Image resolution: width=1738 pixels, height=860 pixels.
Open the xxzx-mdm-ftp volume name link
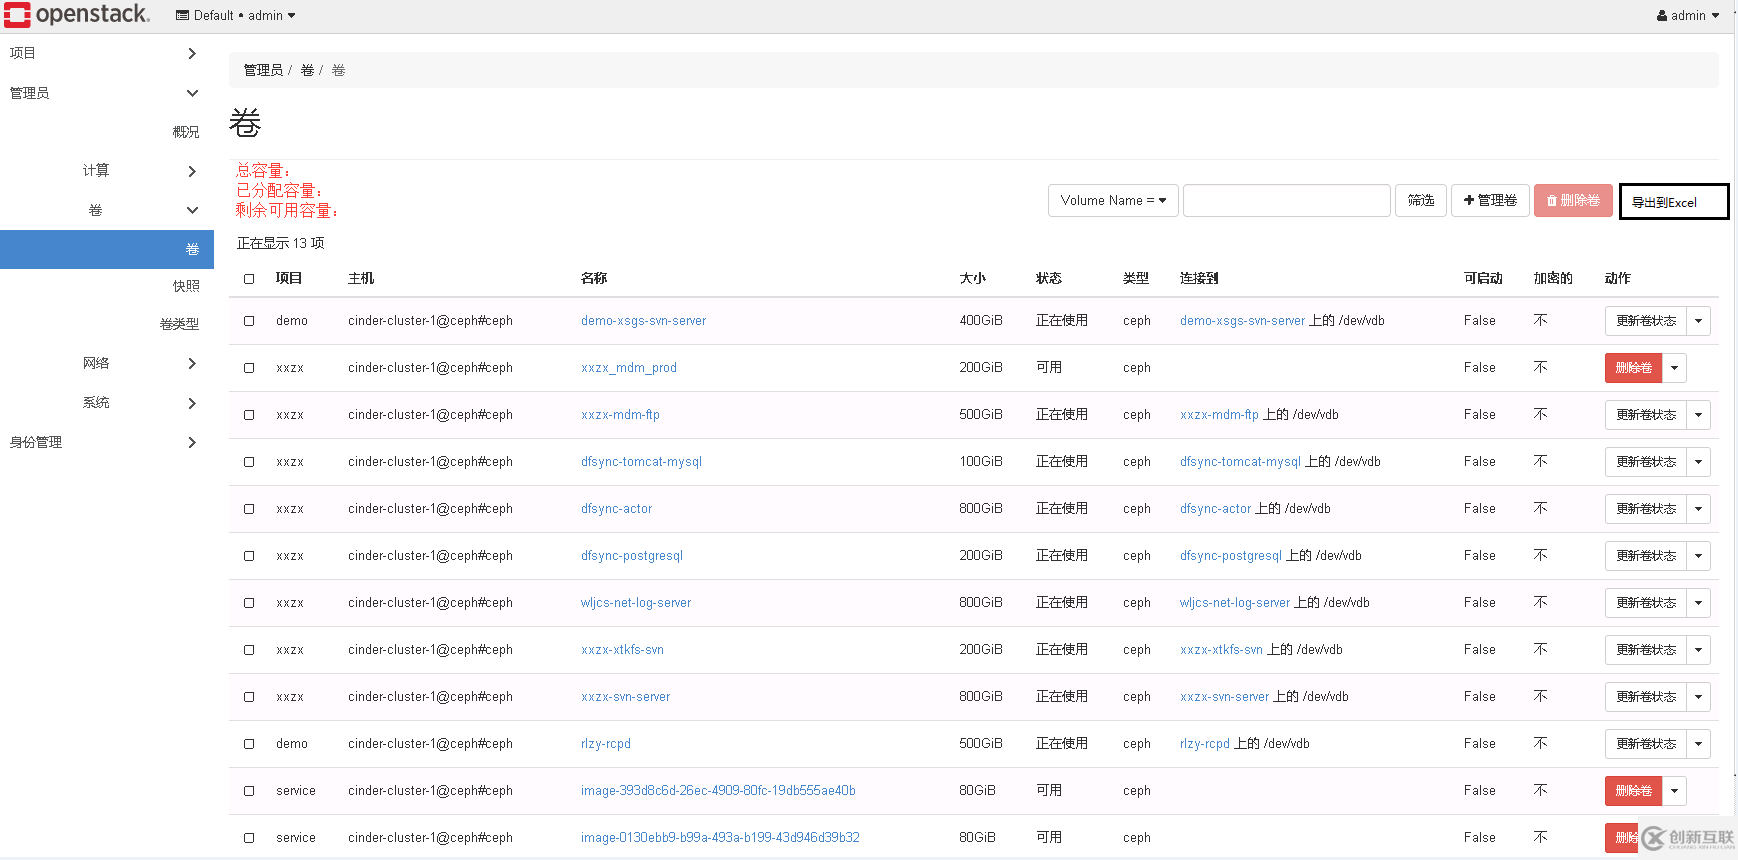pyautogui.click(x=620, y=415)
